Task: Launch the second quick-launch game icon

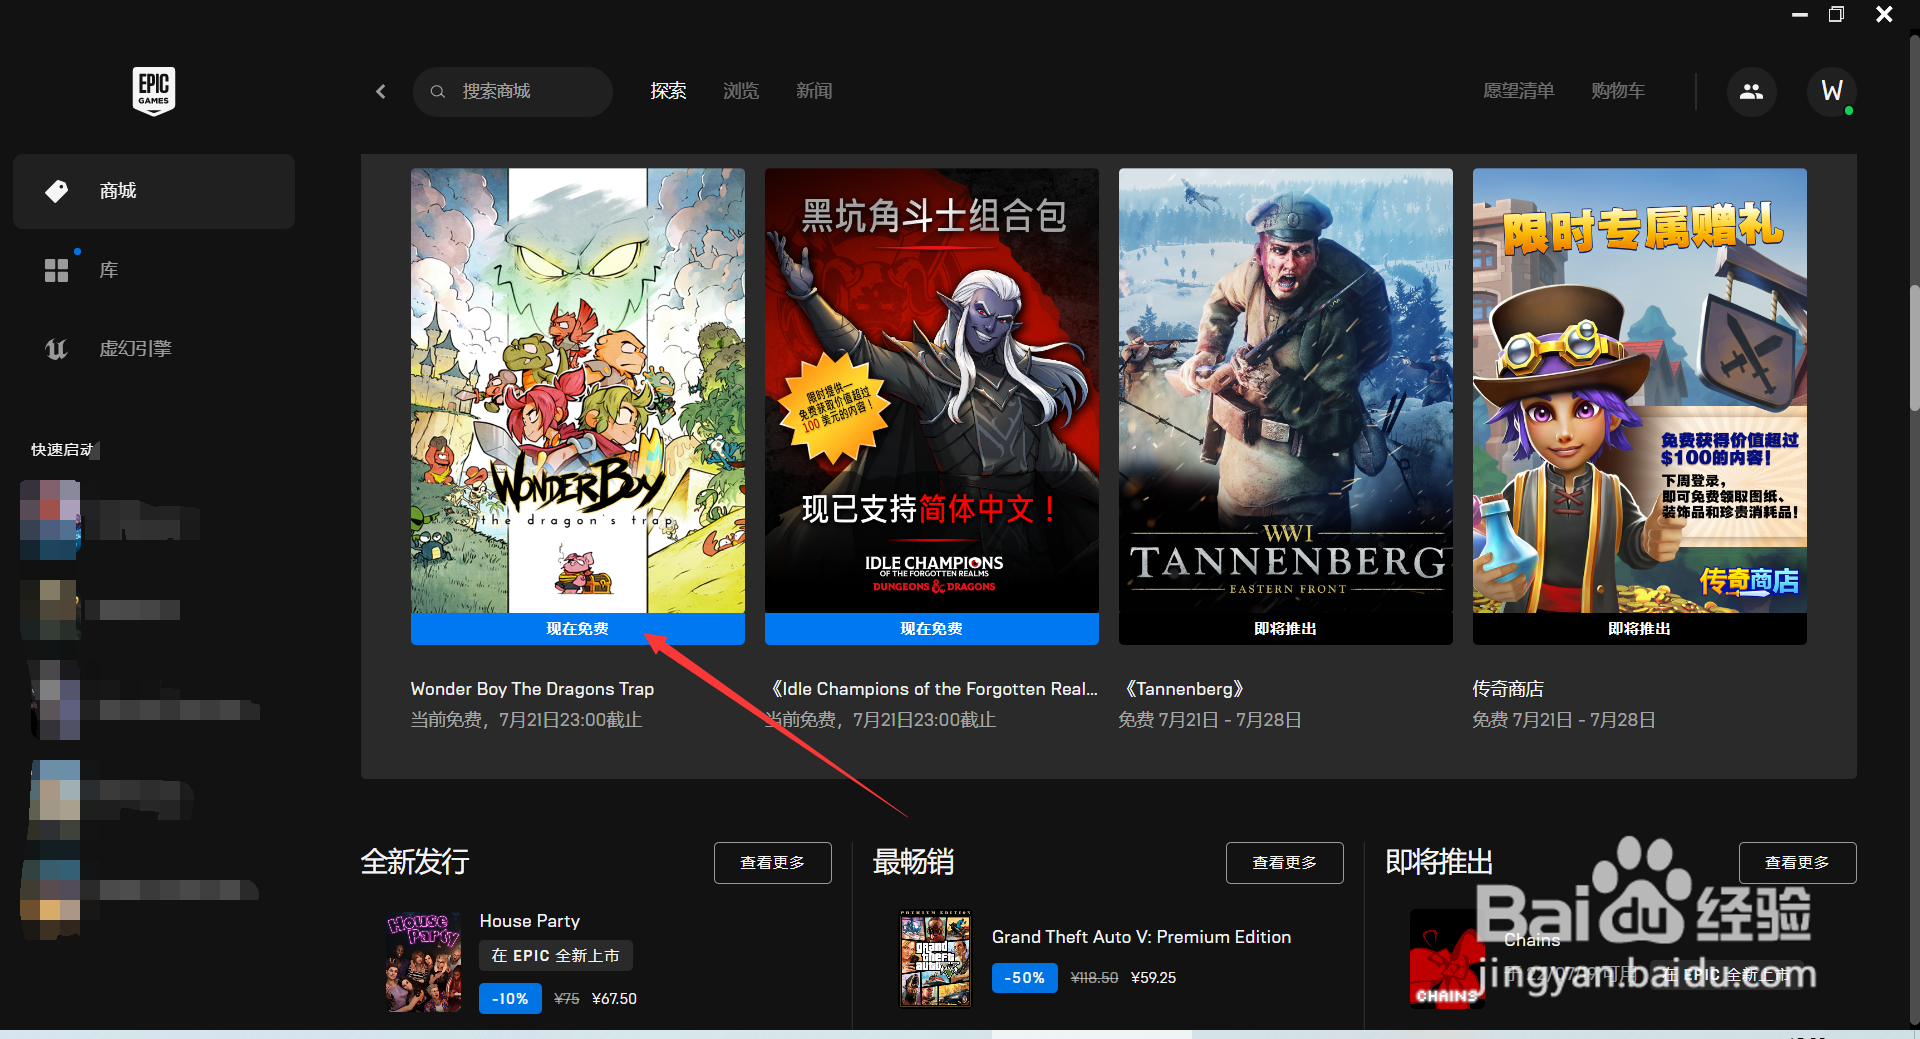Action: (50, 610)
